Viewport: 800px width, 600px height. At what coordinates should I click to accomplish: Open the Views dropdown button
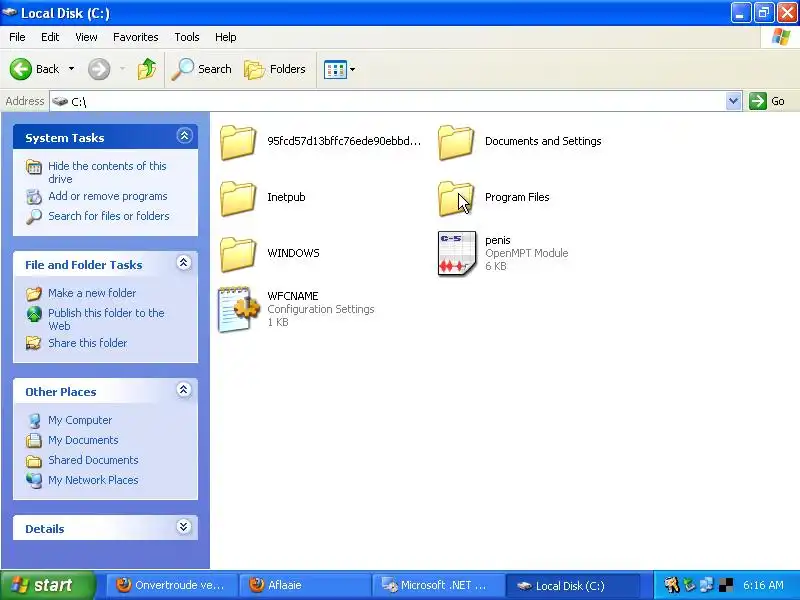click(x=339, y=69)
